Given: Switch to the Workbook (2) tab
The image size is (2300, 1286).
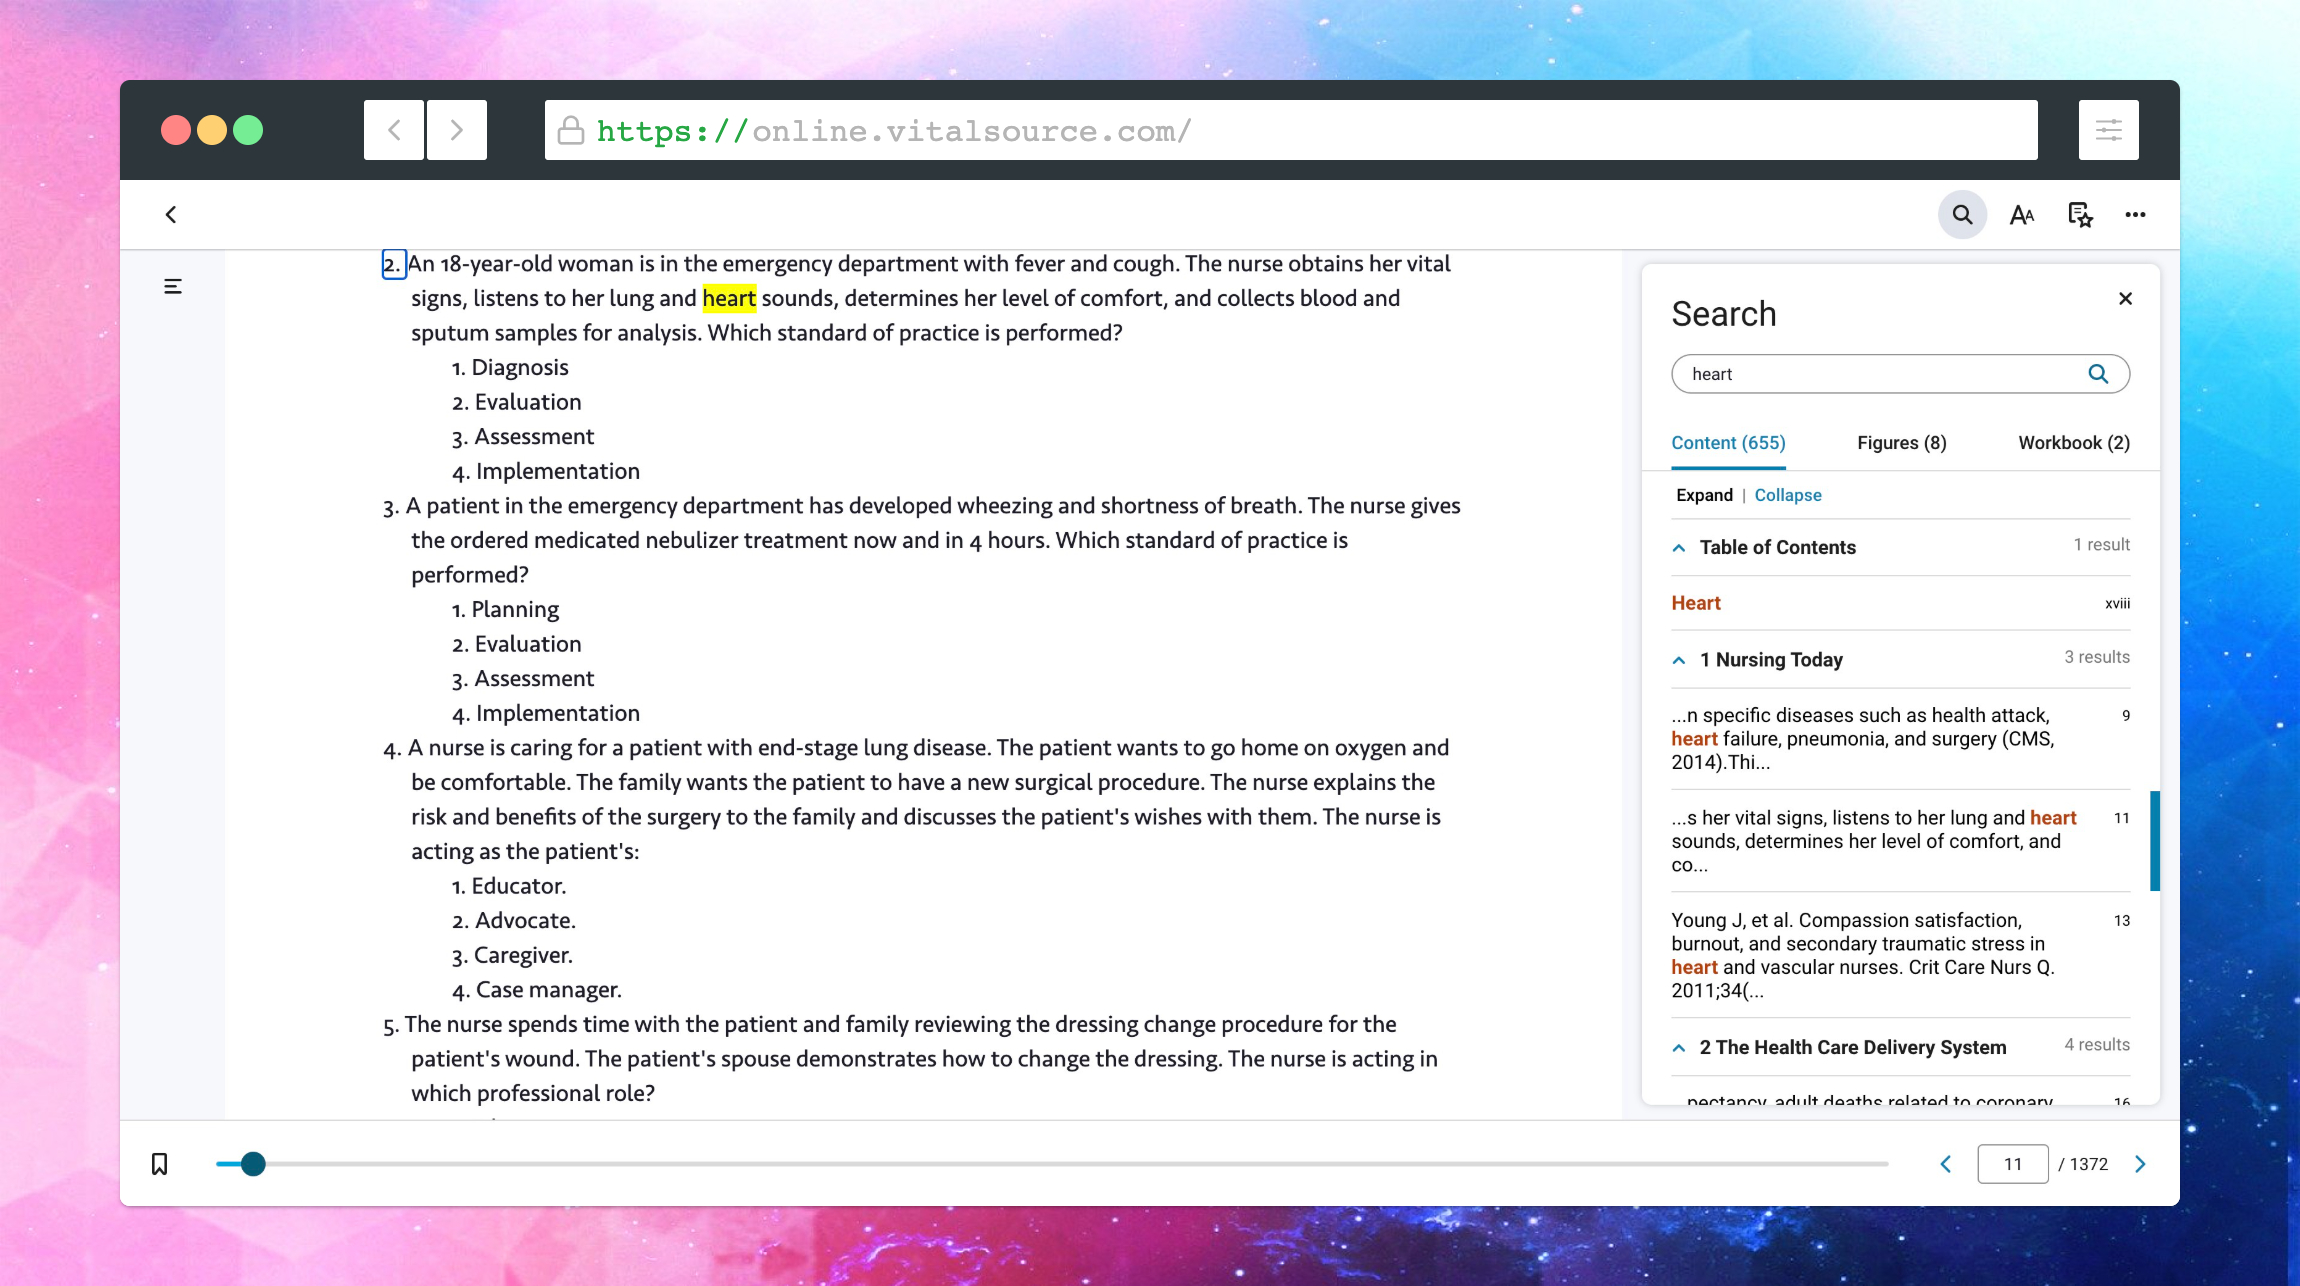Looking at the screenshot, I should pos(2072,442).
